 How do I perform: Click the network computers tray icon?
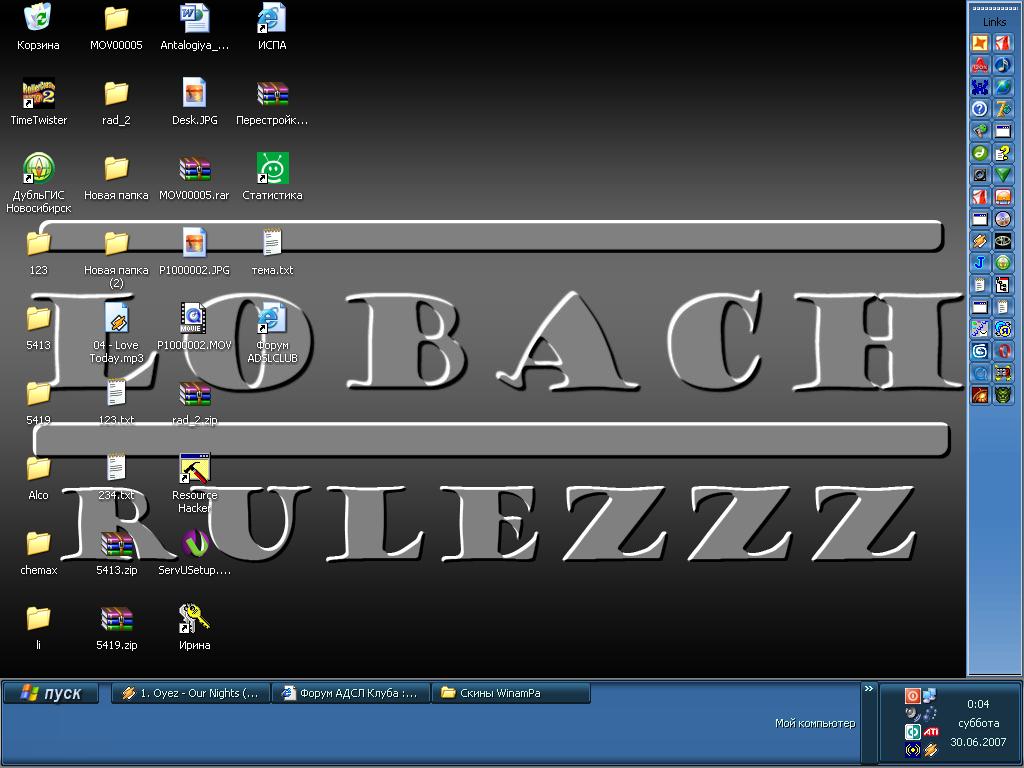click(929, 696)
